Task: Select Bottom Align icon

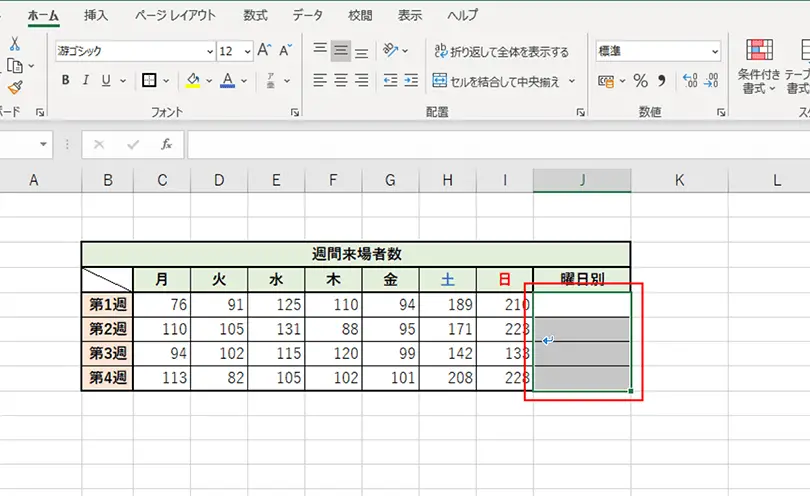Action: click(362, 52)
